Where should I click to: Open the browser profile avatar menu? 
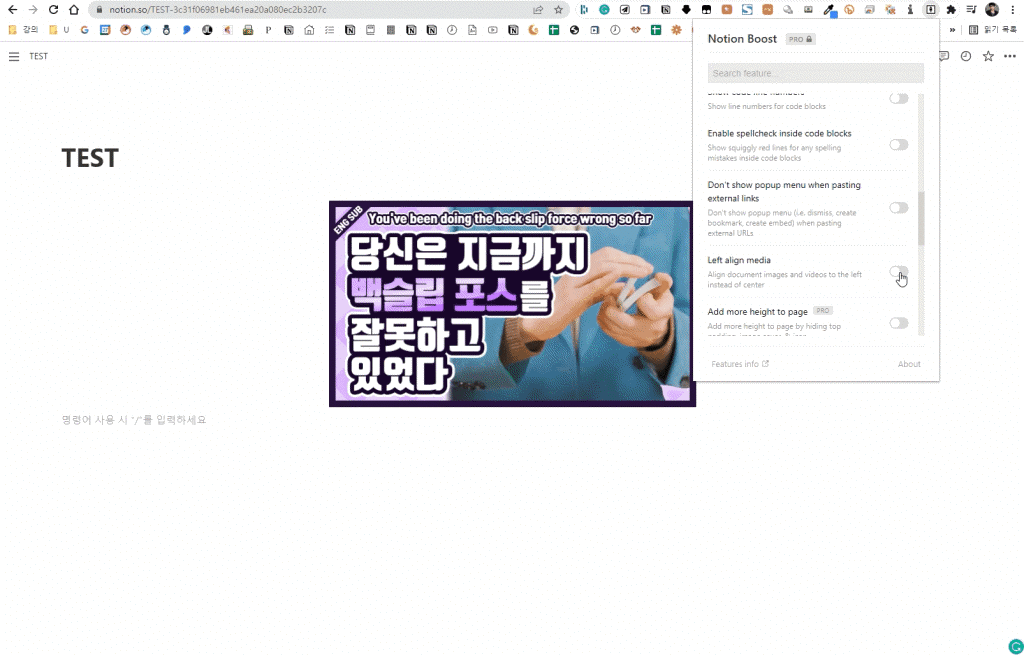click(991, 10)
